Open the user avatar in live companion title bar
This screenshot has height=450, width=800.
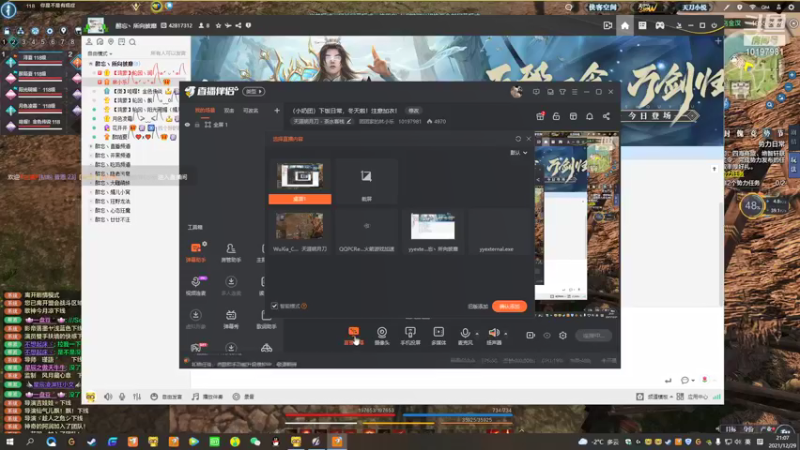click(516, 92)
